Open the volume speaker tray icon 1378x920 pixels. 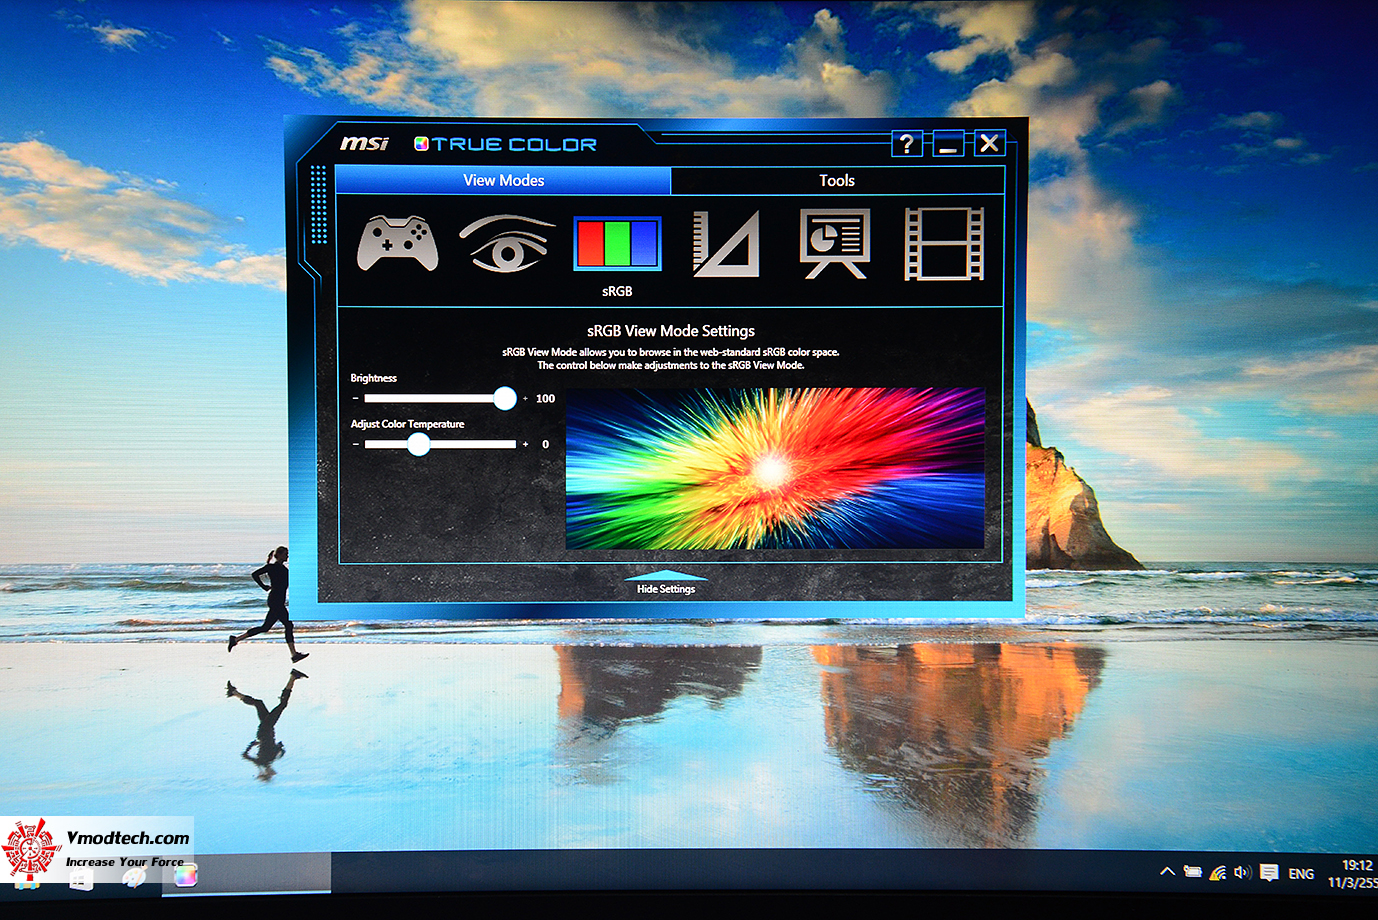pos(1243,872)
